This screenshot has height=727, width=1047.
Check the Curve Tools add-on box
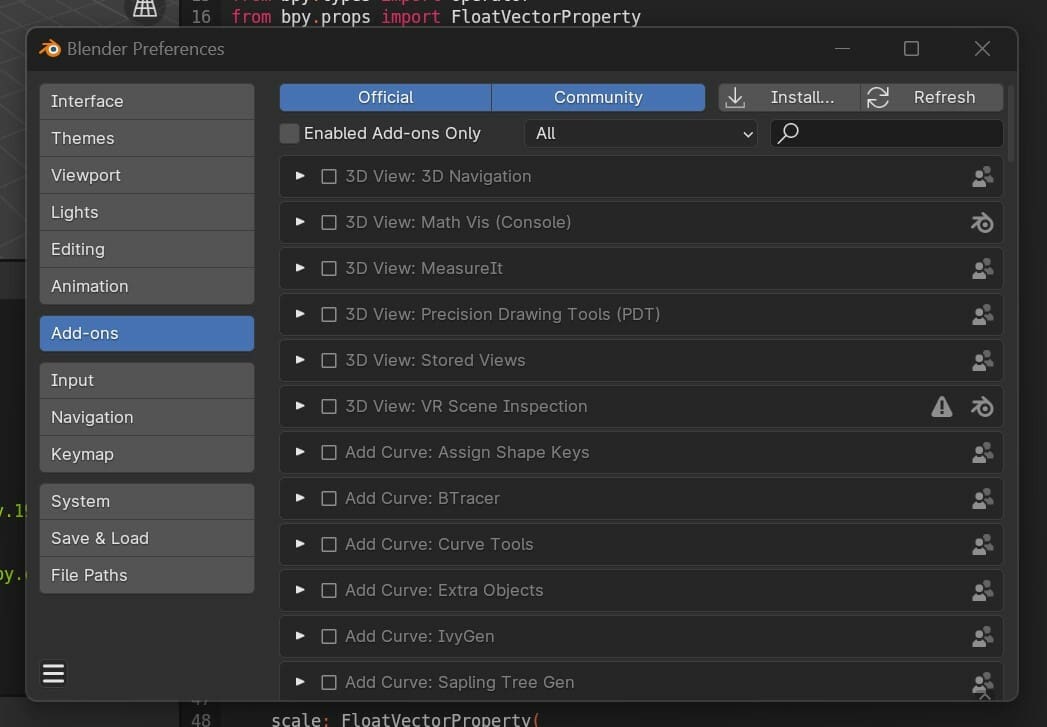coord(329,545)
